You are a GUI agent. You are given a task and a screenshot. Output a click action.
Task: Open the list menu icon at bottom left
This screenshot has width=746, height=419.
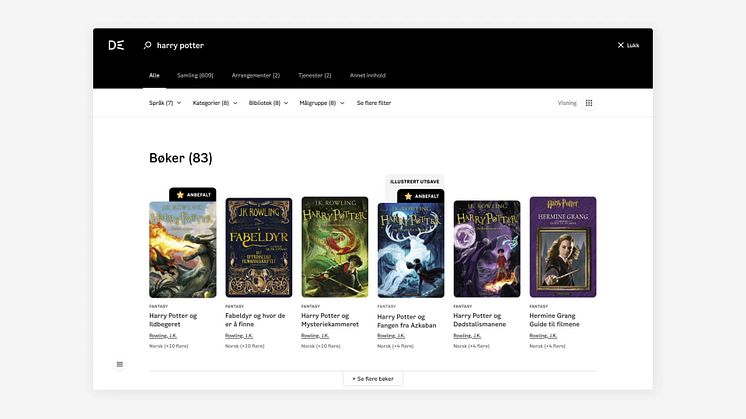coord(120,364)
